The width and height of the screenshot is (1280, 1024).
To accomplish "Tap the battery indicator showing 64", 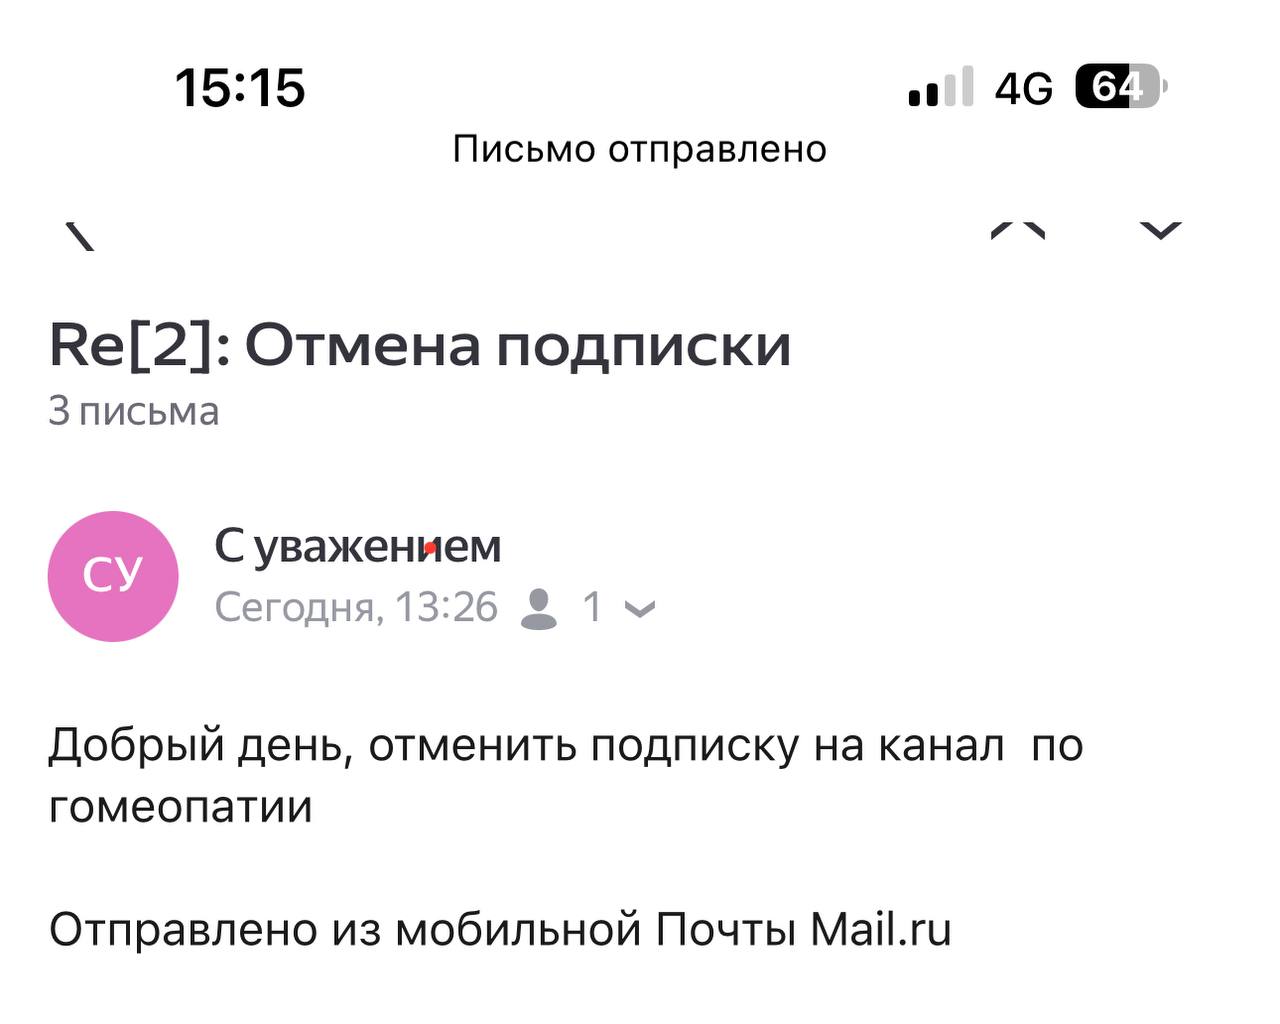I will pyautogui.click(x=1120, y=87).
